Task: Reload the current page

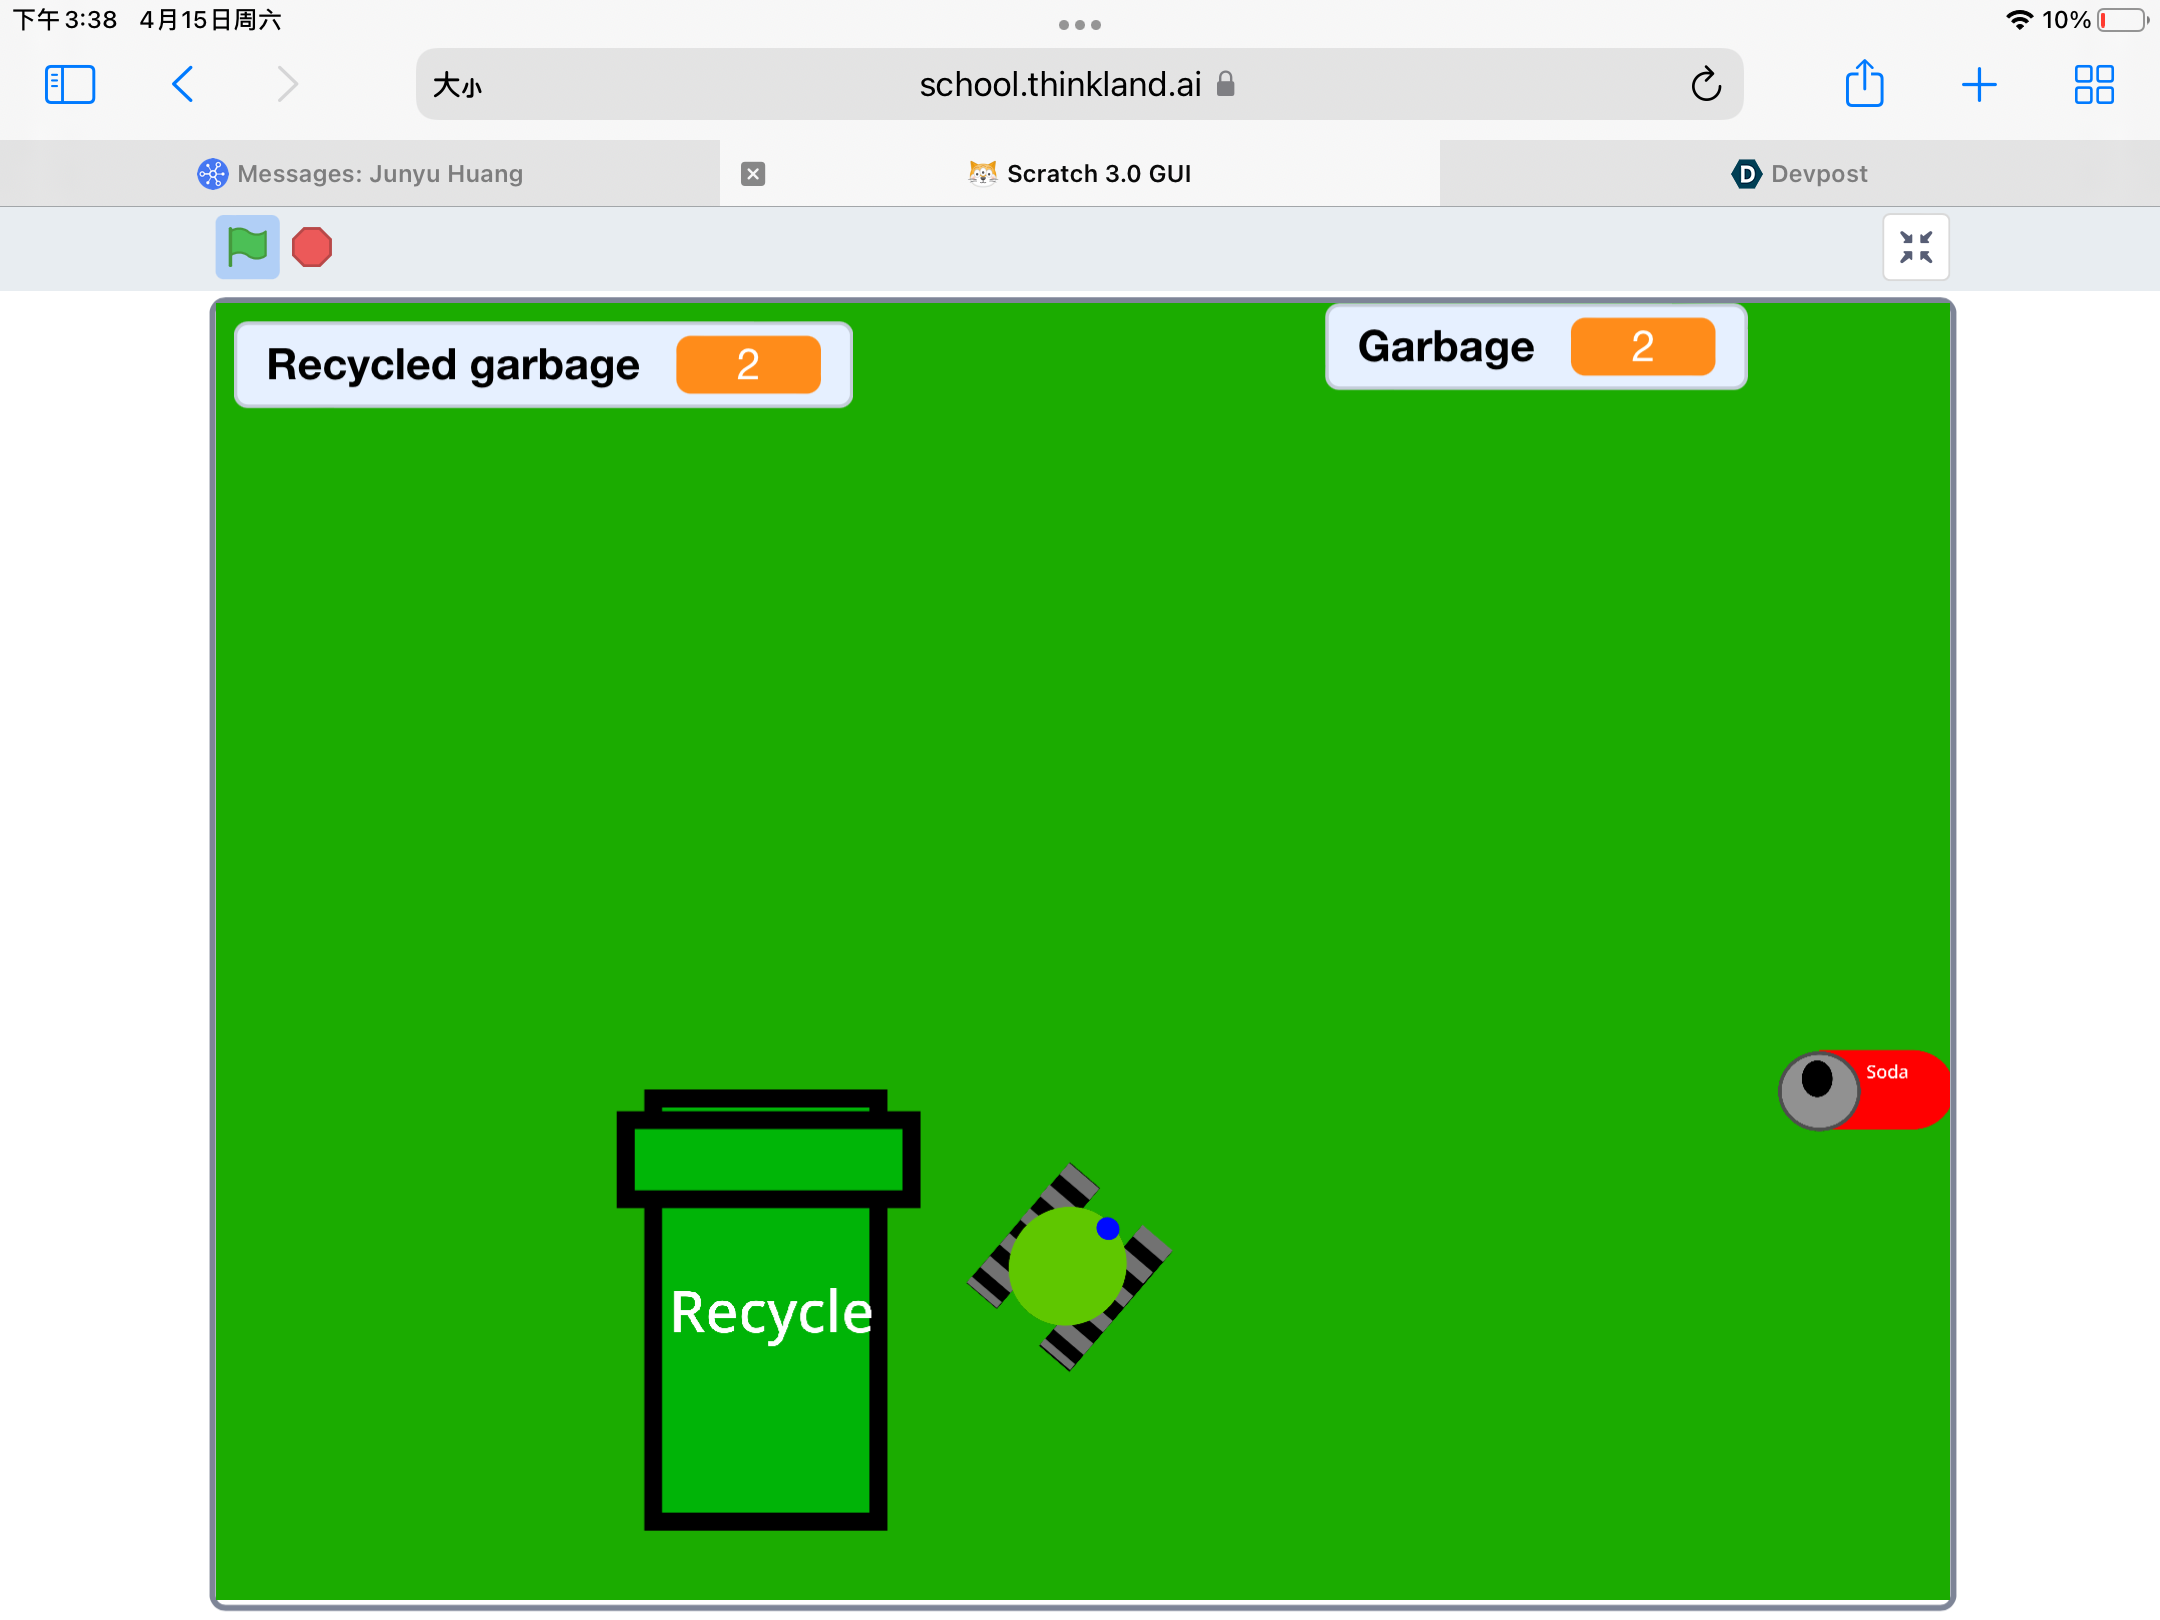Action: pyautogui.click(x=1706, y=85)
